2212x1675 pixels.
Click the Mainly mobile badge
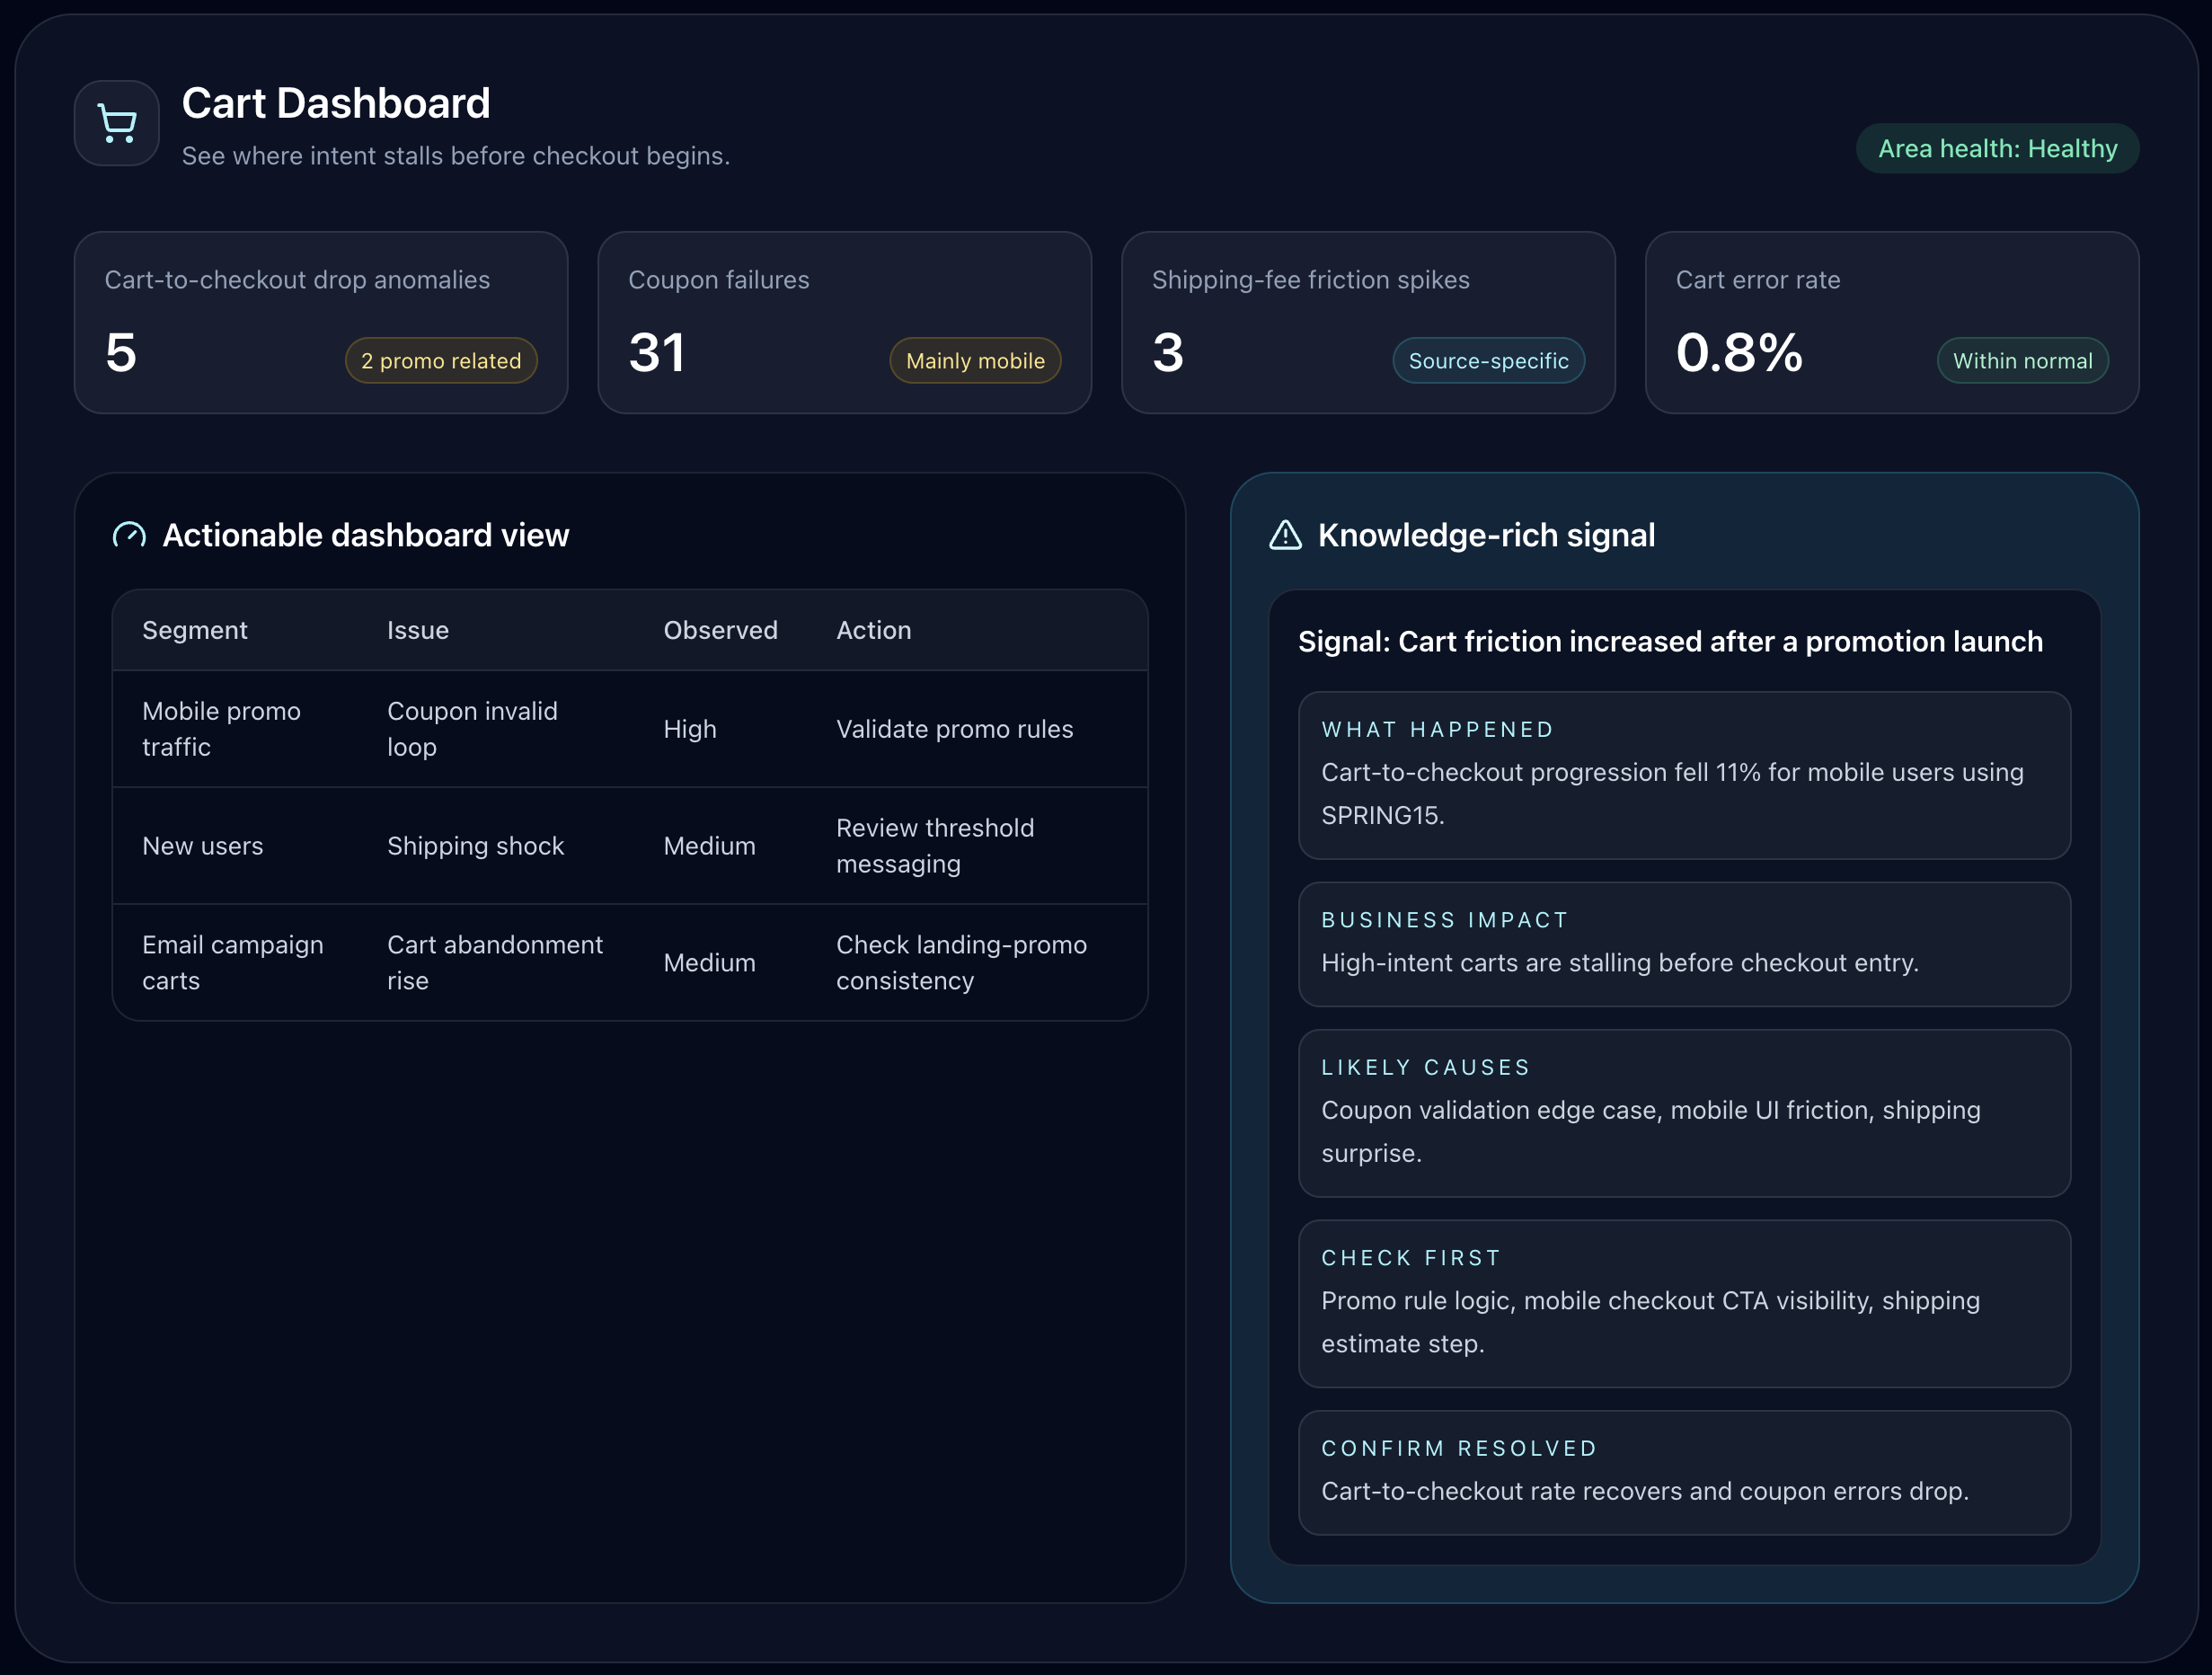click(974, 361)
